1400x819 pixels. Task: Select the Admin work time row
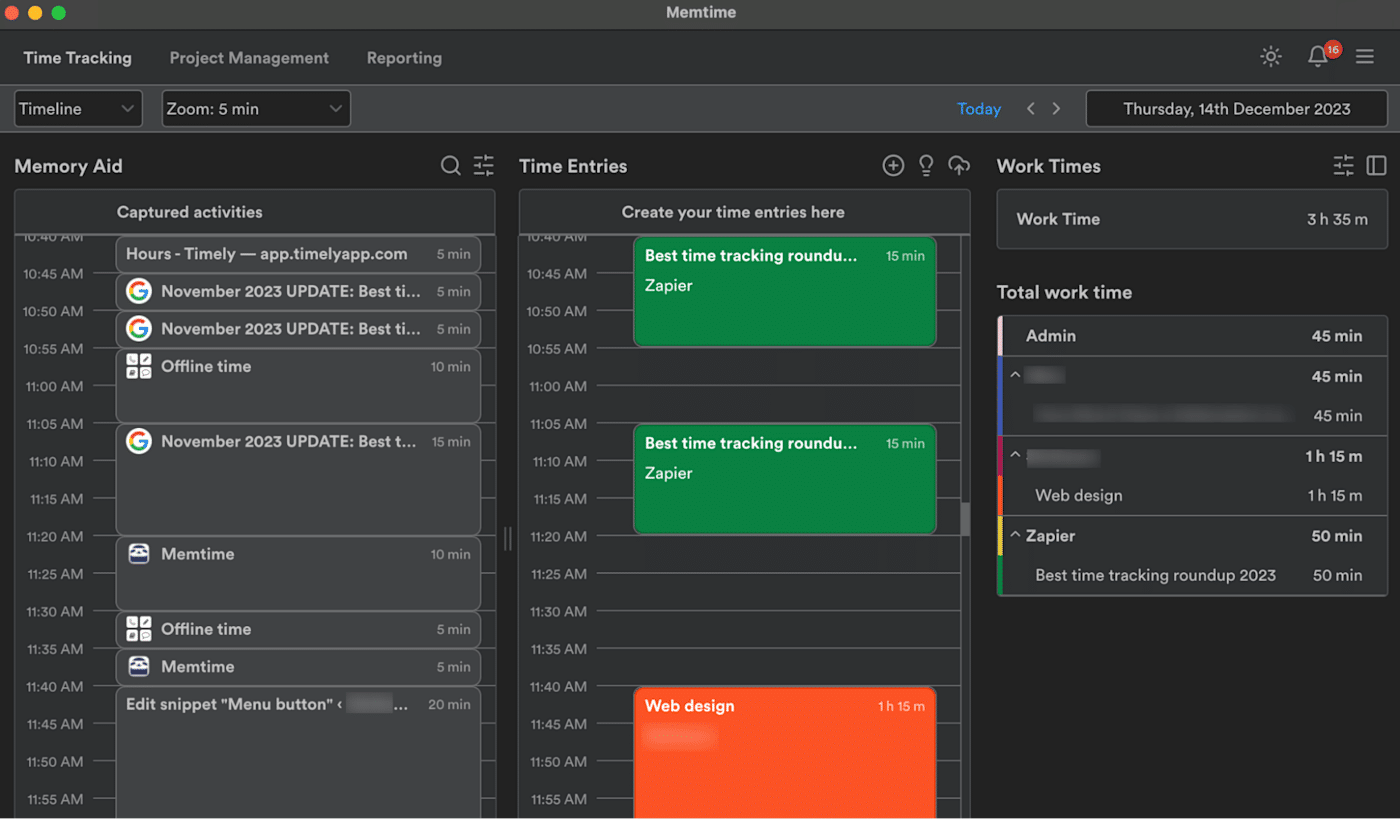[x=1192, y=336]
